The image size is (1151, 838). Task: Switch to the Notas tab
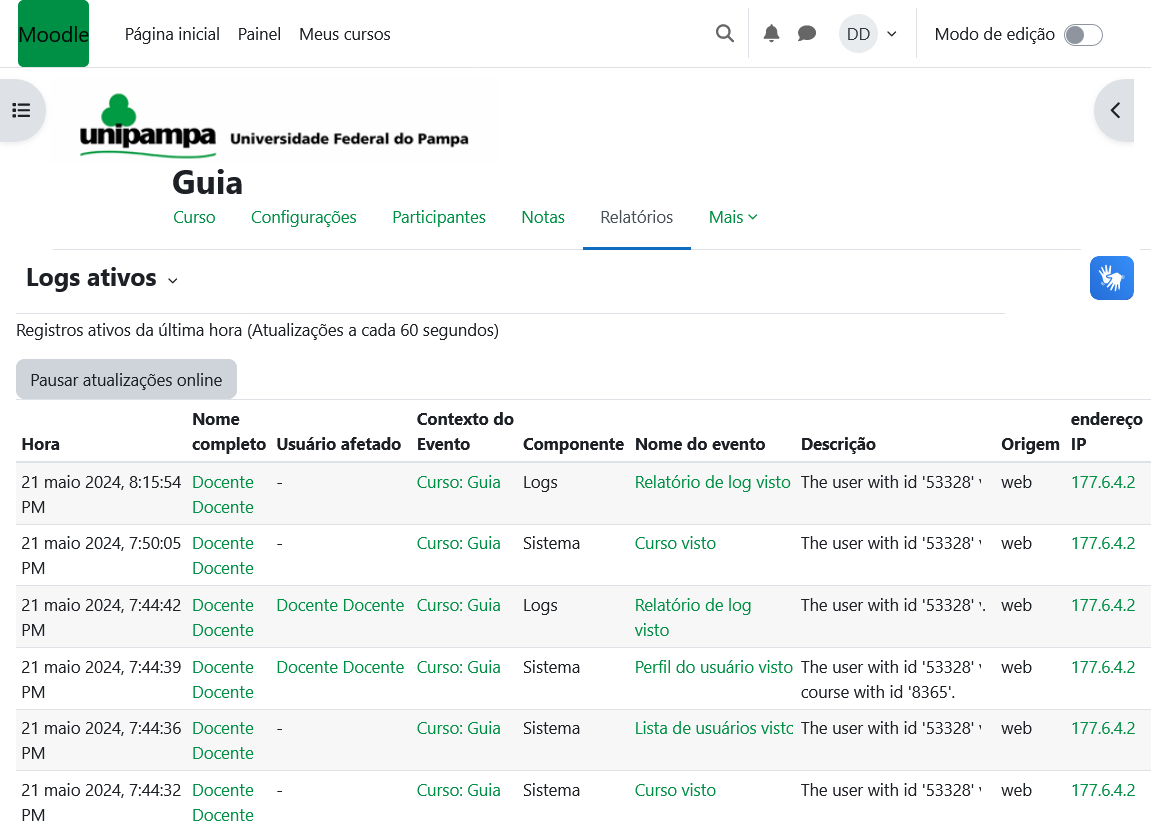pos(543,217)
